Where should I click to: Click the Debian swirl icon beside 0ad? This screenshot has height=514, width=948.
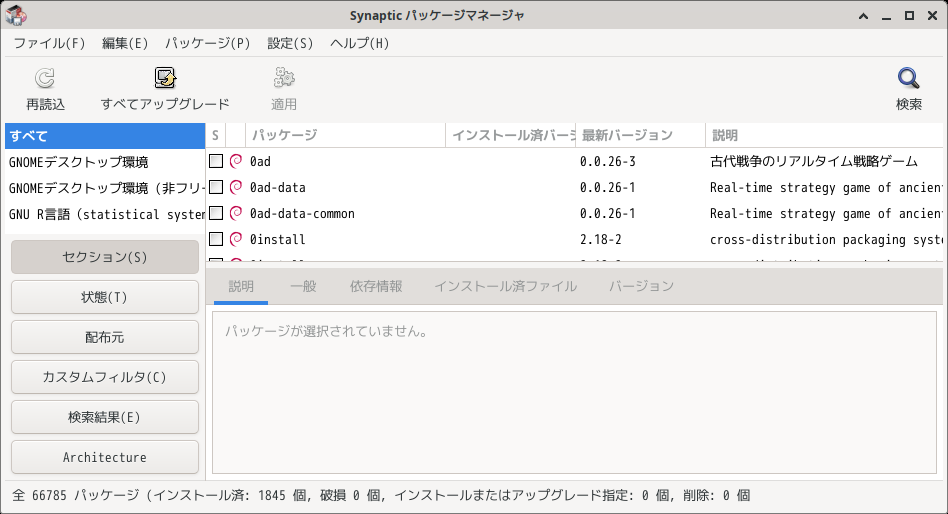[x=236, y=161]
